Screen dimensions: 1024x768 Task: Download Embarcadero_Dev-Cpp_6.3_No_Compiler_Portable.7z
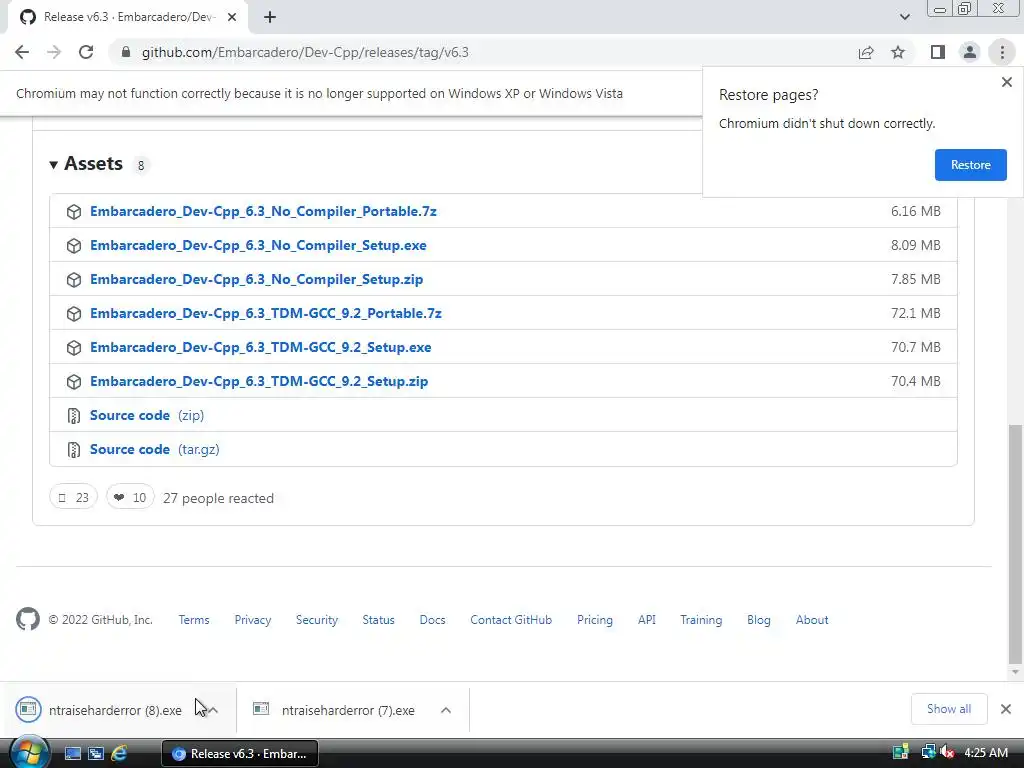[263, 212]
